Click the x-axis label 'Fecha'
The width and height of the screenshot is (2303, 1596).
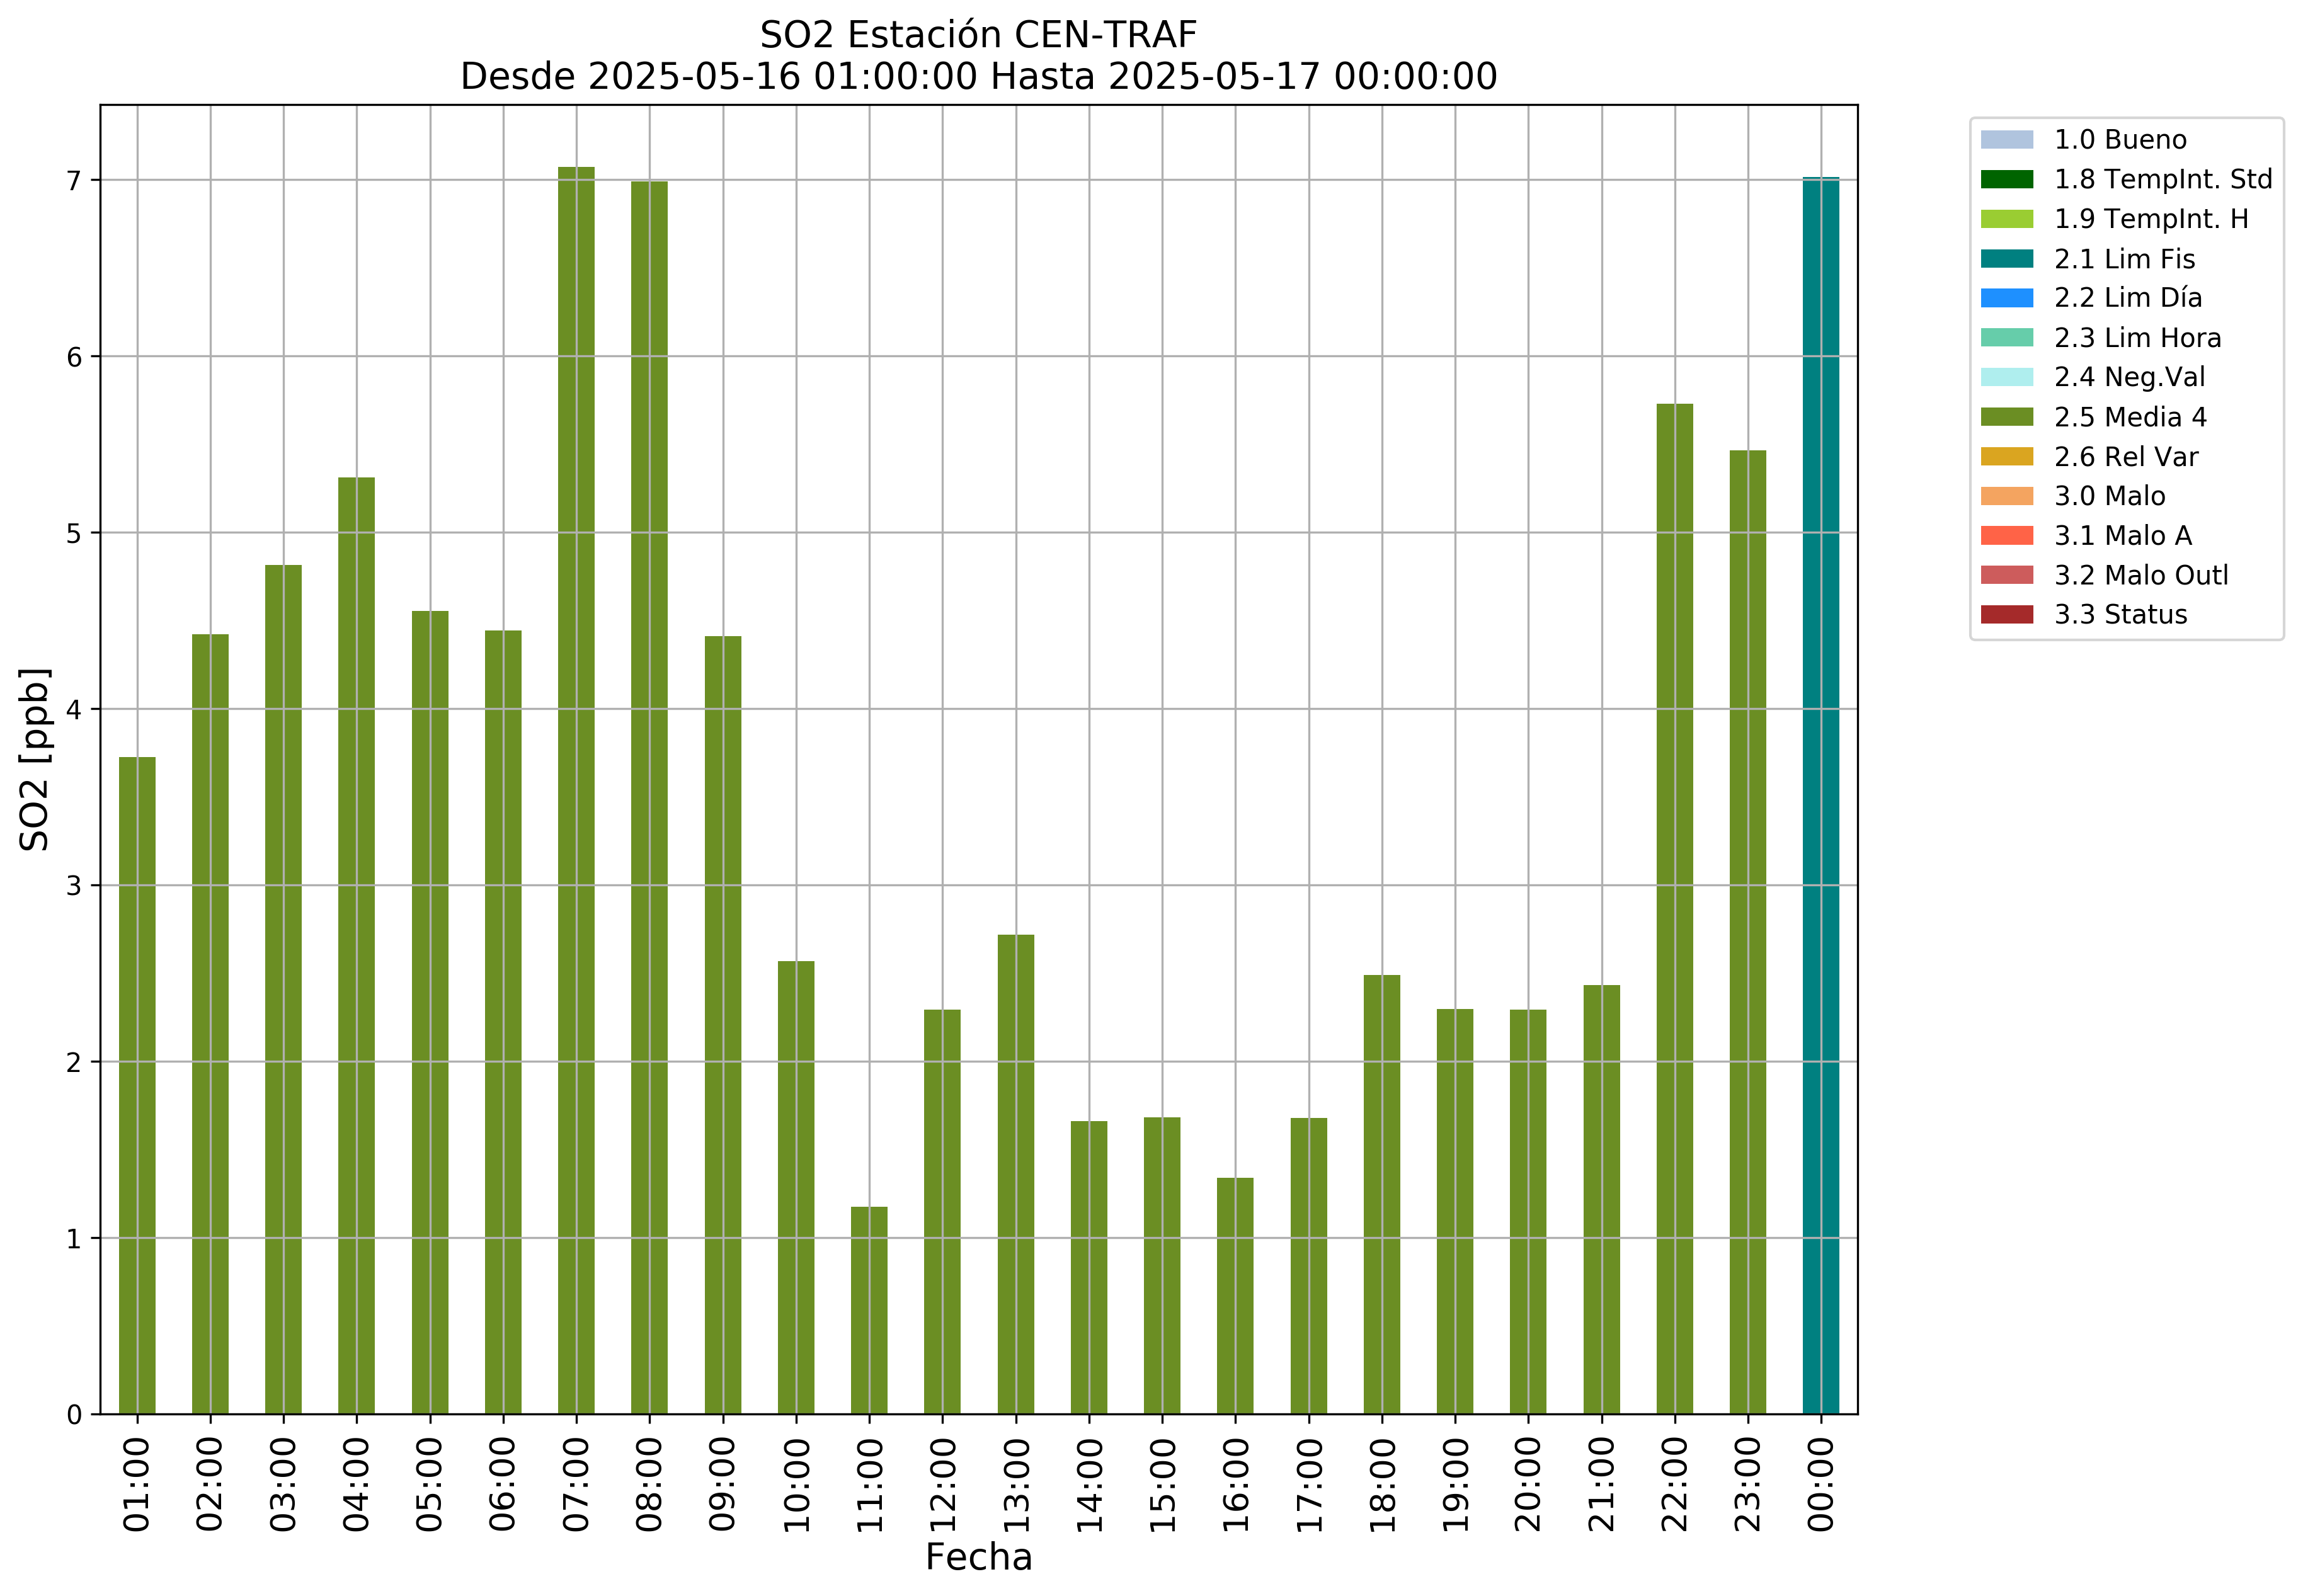[978, 1557]
